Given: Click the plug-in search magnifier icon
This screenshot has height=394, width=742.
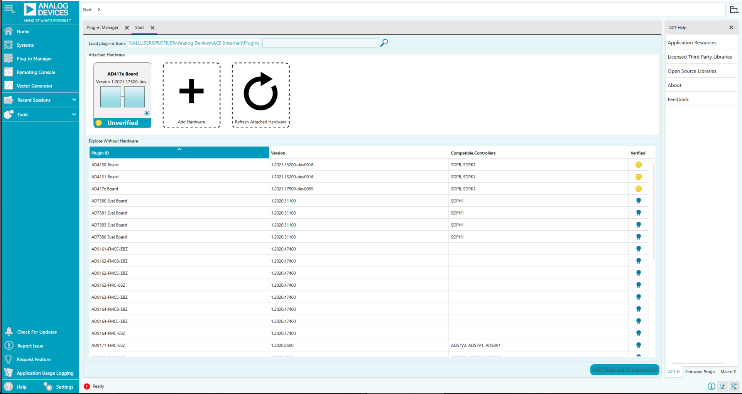Looking at the screenshot, I should tap(384, 43).
